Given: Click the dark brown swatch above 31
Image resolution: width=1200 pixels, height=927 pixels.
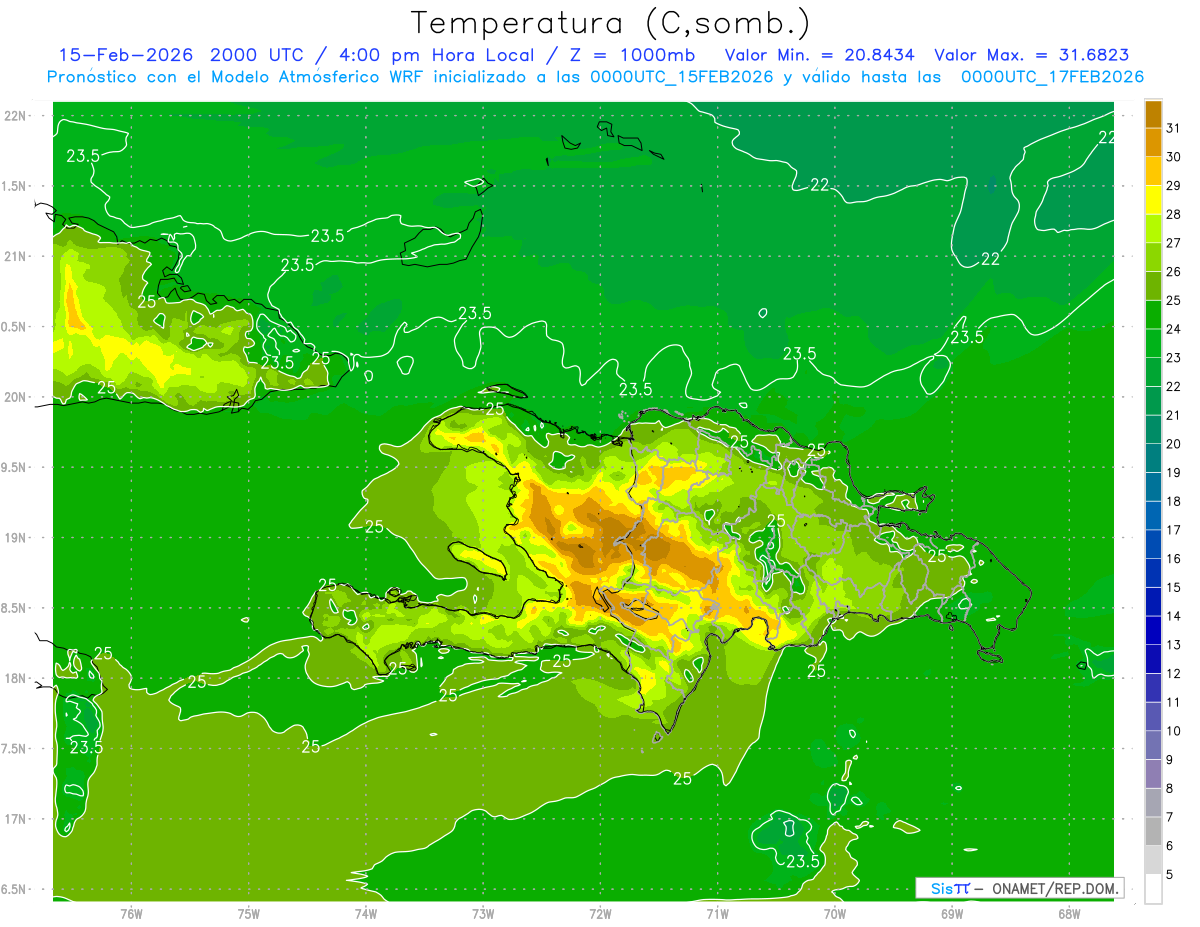Looking at the screenshot, I should click(x=1153, y=114).
